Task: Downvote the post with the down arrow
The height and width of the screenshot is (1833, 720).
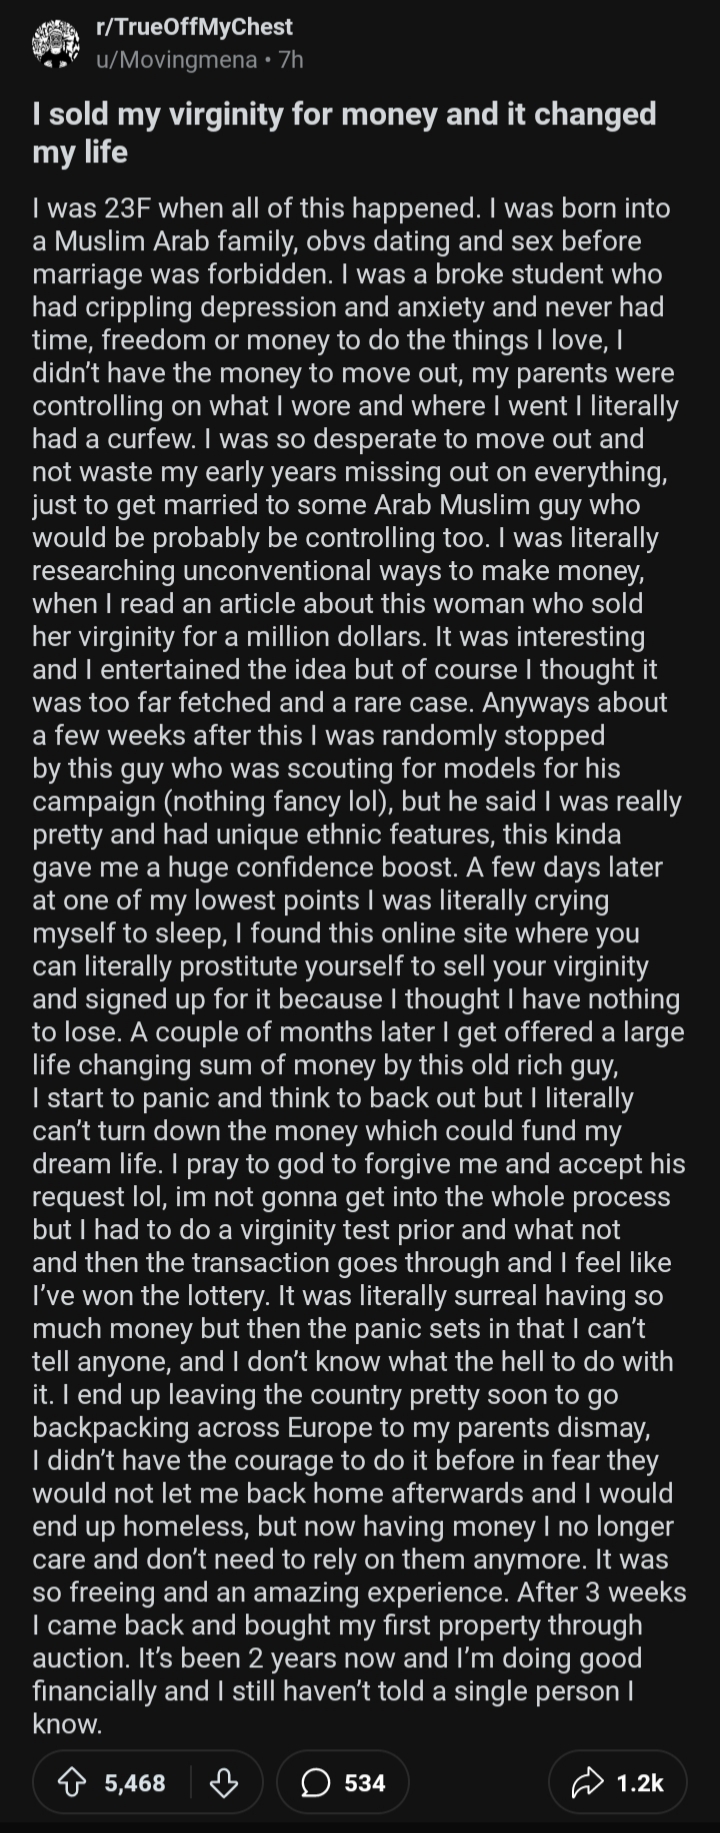Action: pos(224,1782)
